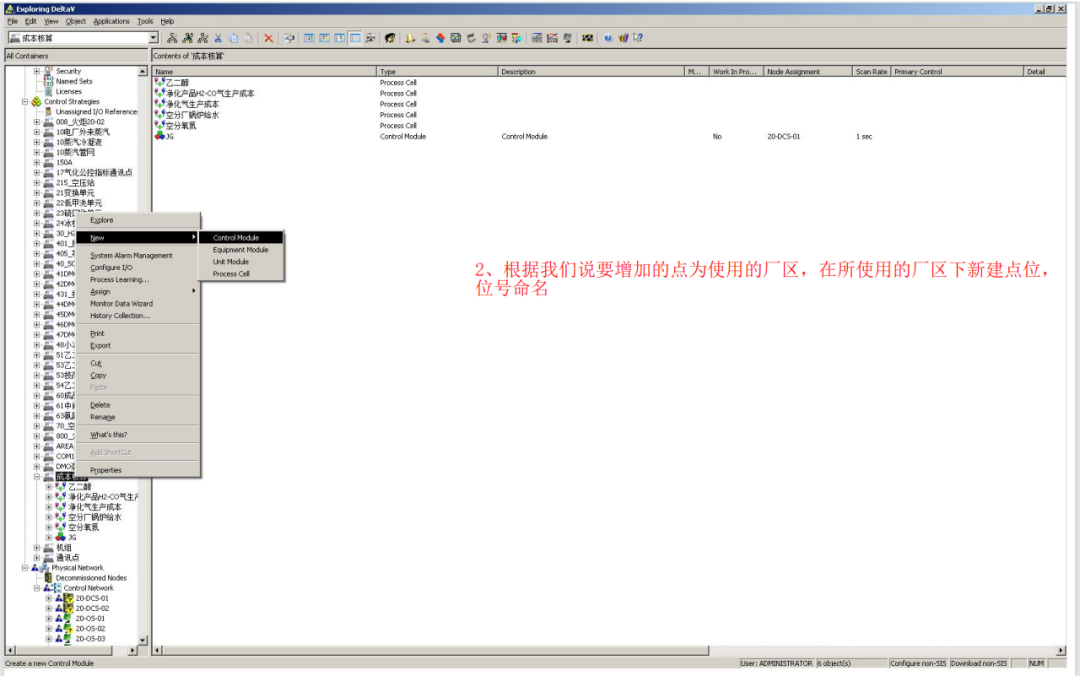Choose Properties in the context menu
Viewport: 1080px width, 676px height.
pos(105,470)
